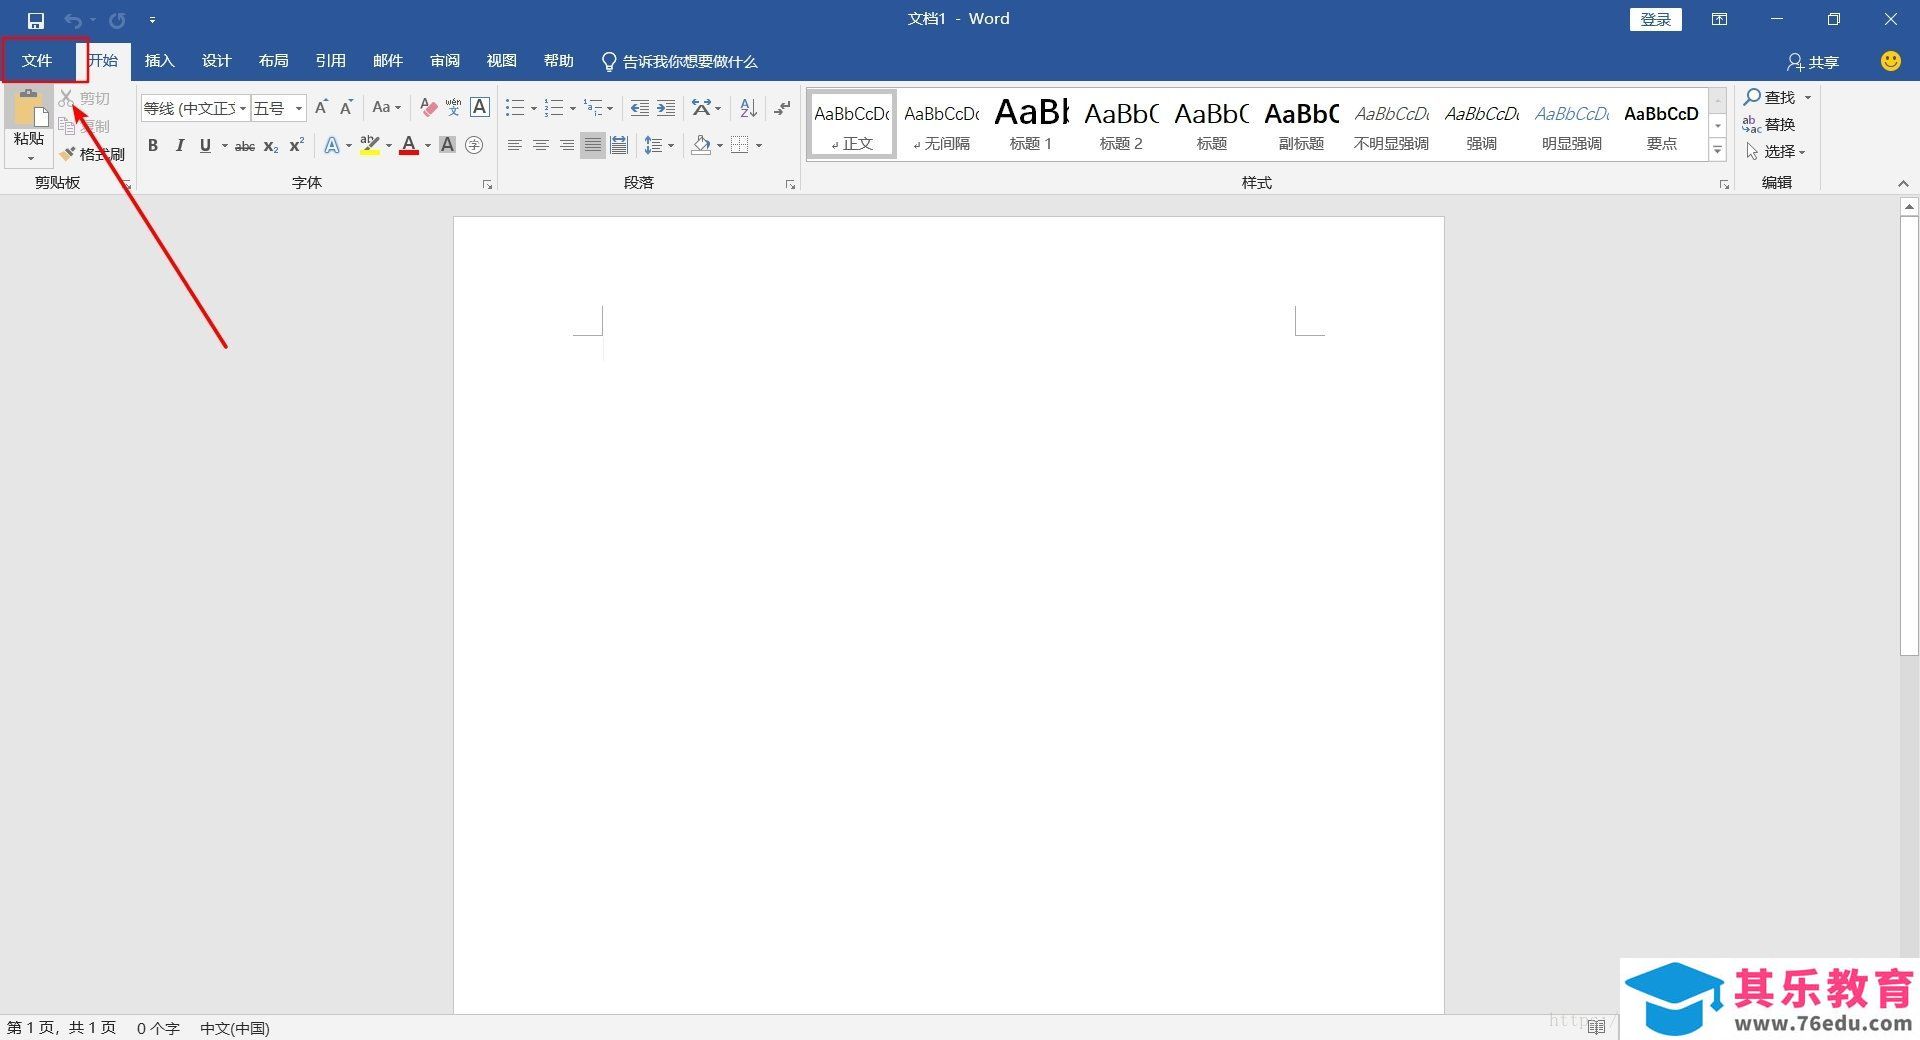
Task: Align text right
Action: coord(567,146)
